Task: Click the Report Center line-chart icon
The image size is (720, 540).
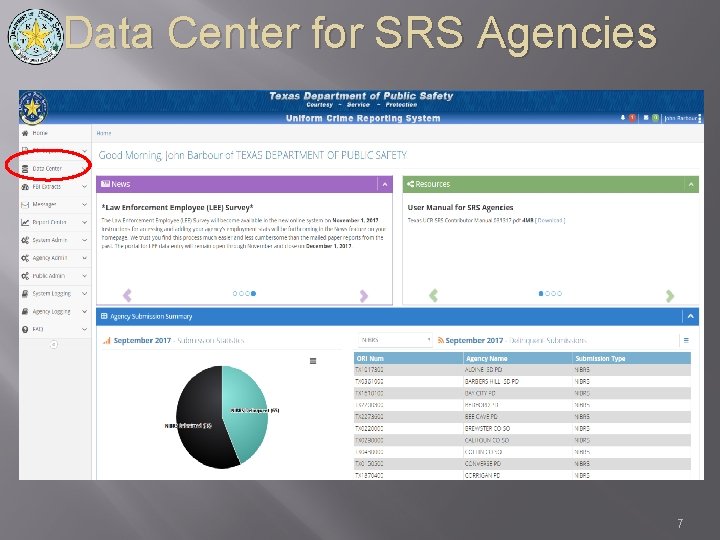Action: coord(25,222)
